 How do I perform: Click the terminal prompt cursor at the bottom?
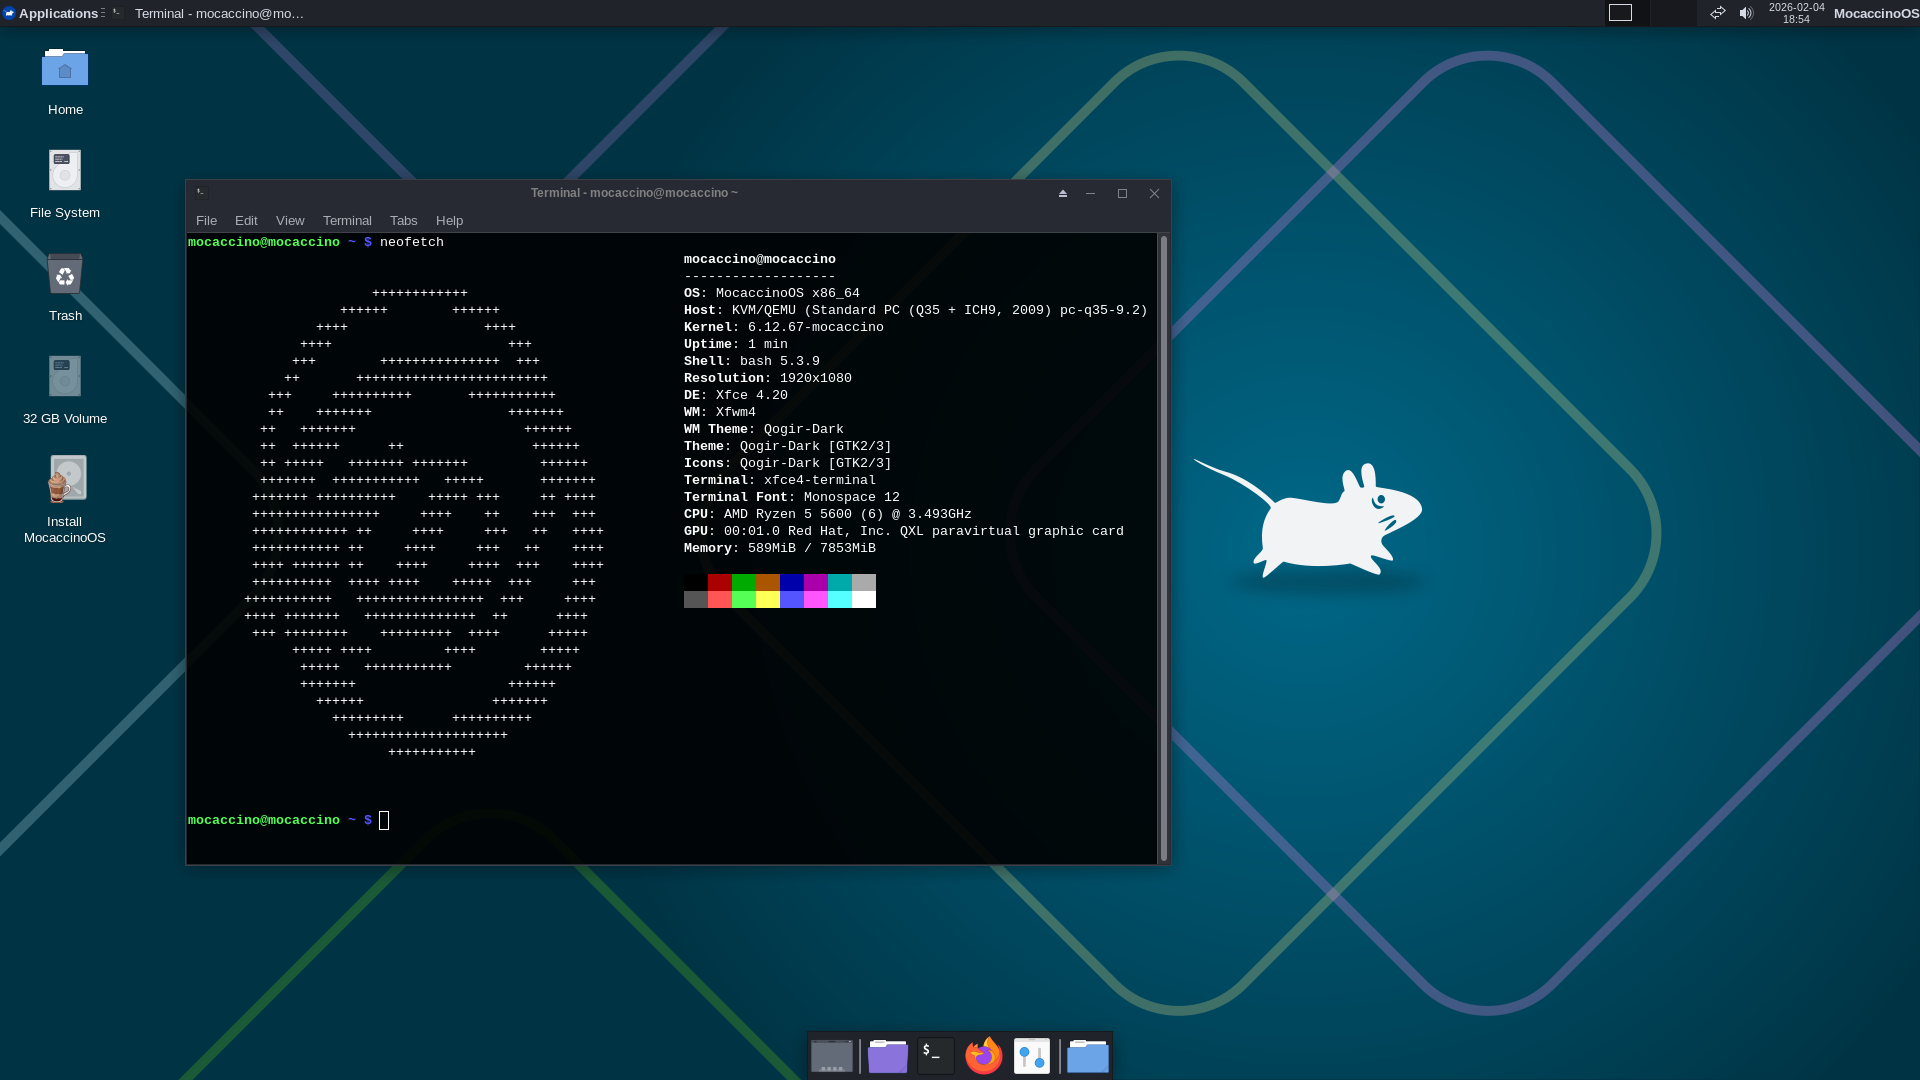pos(384,820)
